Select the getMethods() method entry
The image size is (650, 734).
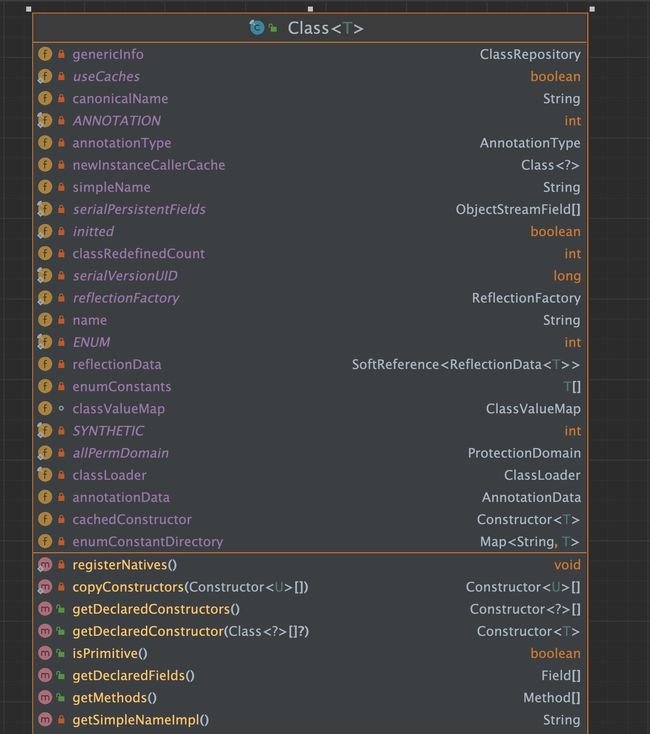[x=310, y=697]
